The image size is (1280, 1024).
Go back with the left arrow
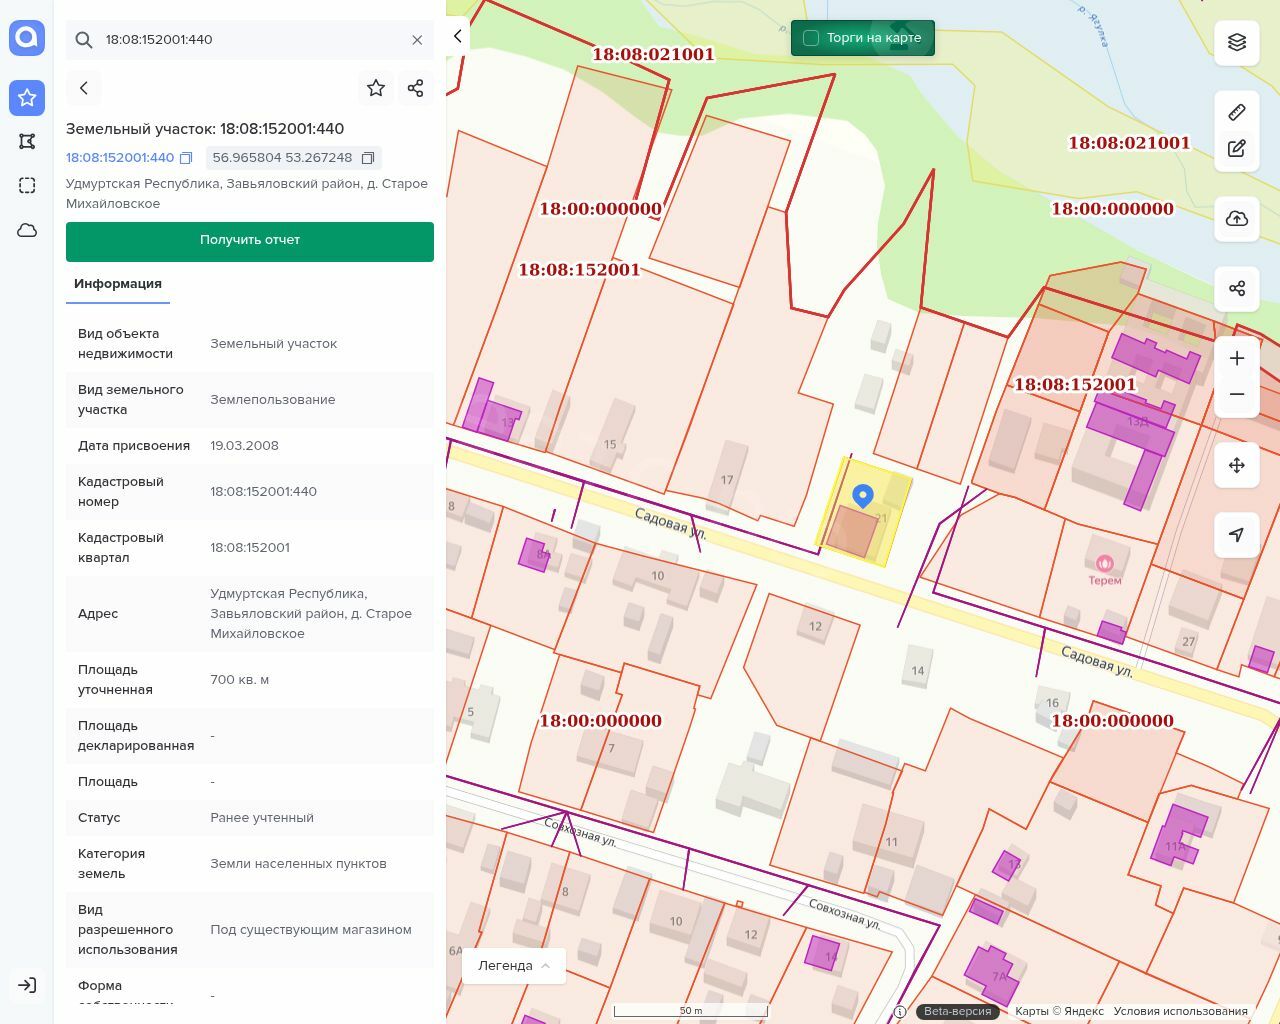pos(84,88)
